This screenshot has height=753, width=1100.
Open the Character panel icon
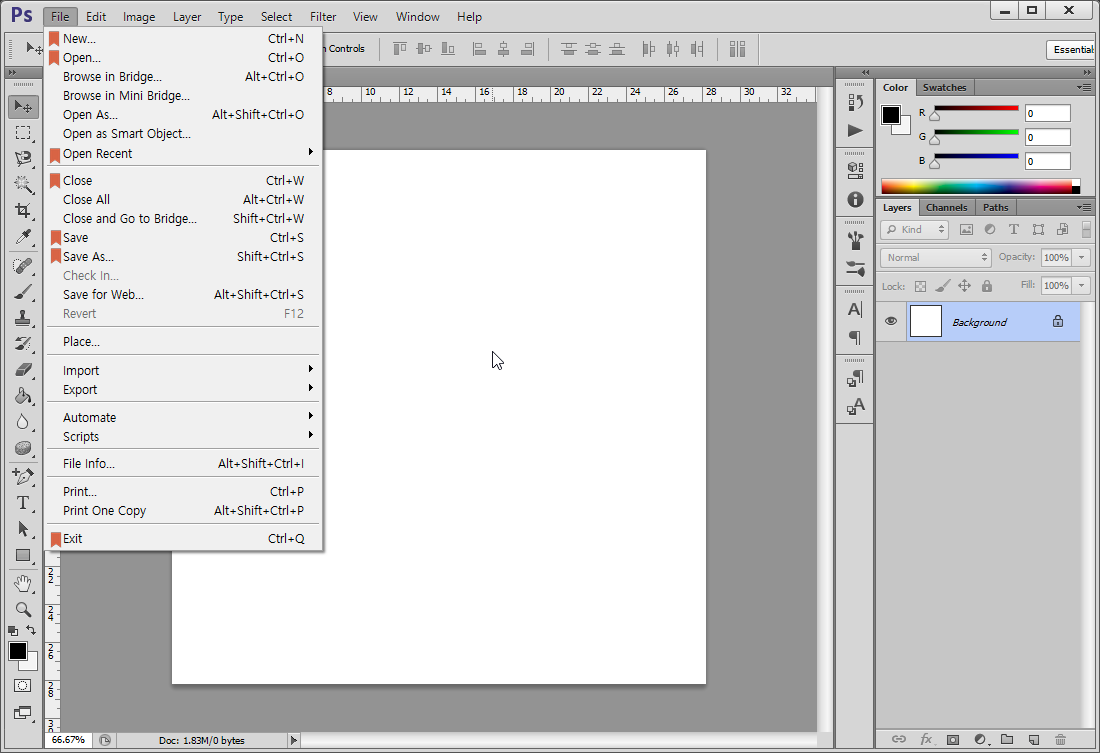coord(855,309)
